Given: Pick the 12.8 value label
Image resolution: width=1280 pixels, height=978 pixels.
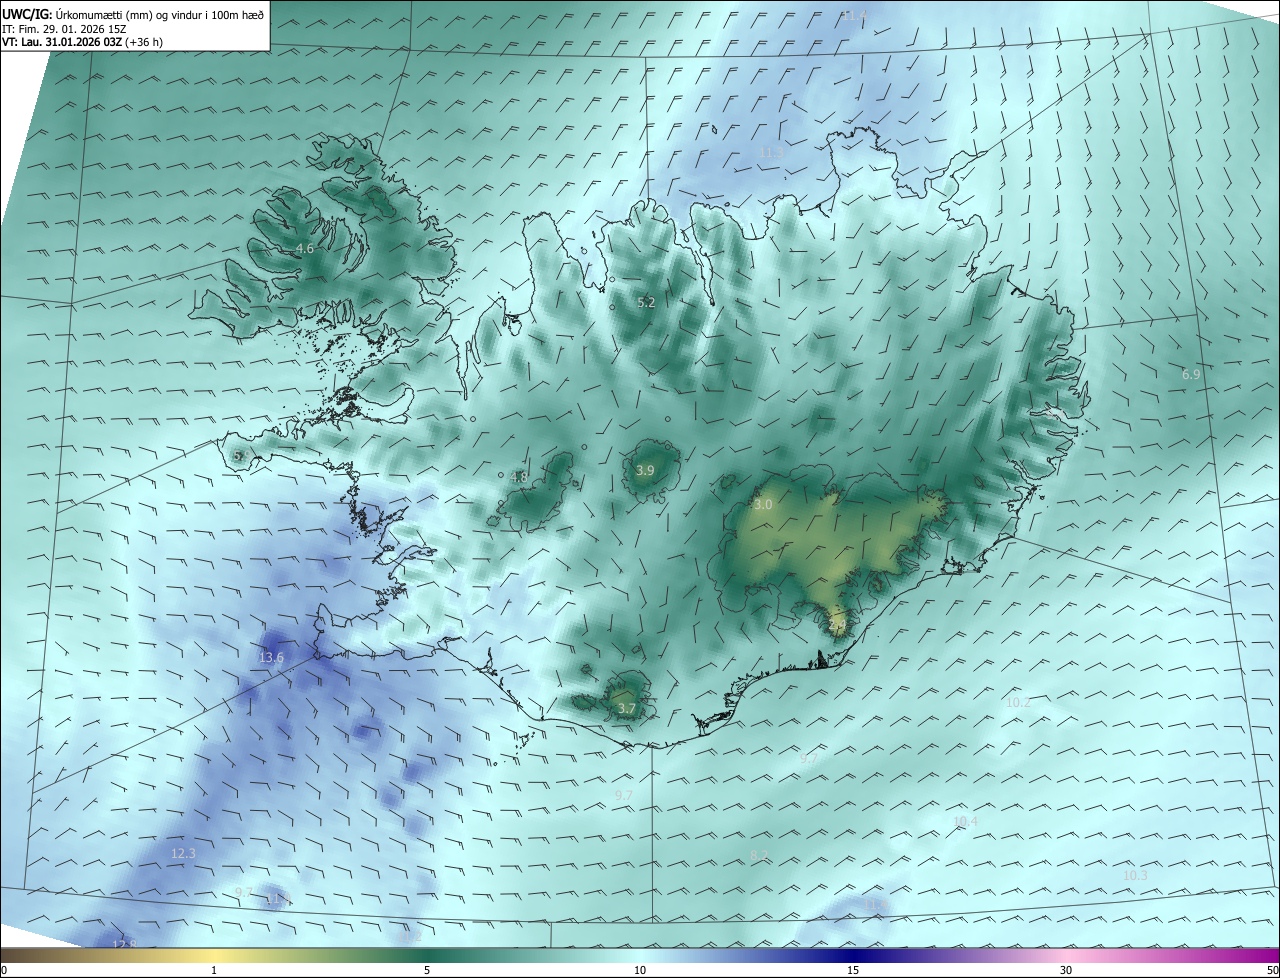Looking at the screenshot, I should [x=123, y=944].
